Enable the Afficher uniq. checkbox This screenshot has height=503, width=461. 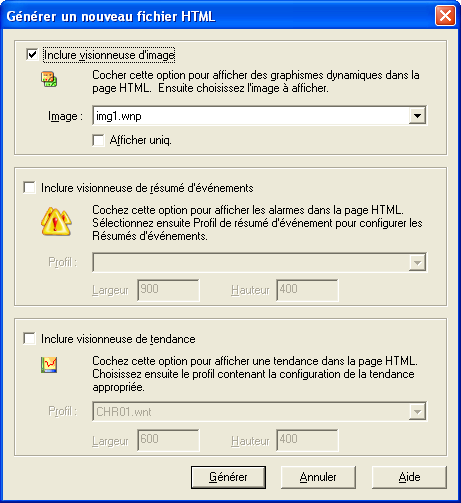(x=98, y=140)
